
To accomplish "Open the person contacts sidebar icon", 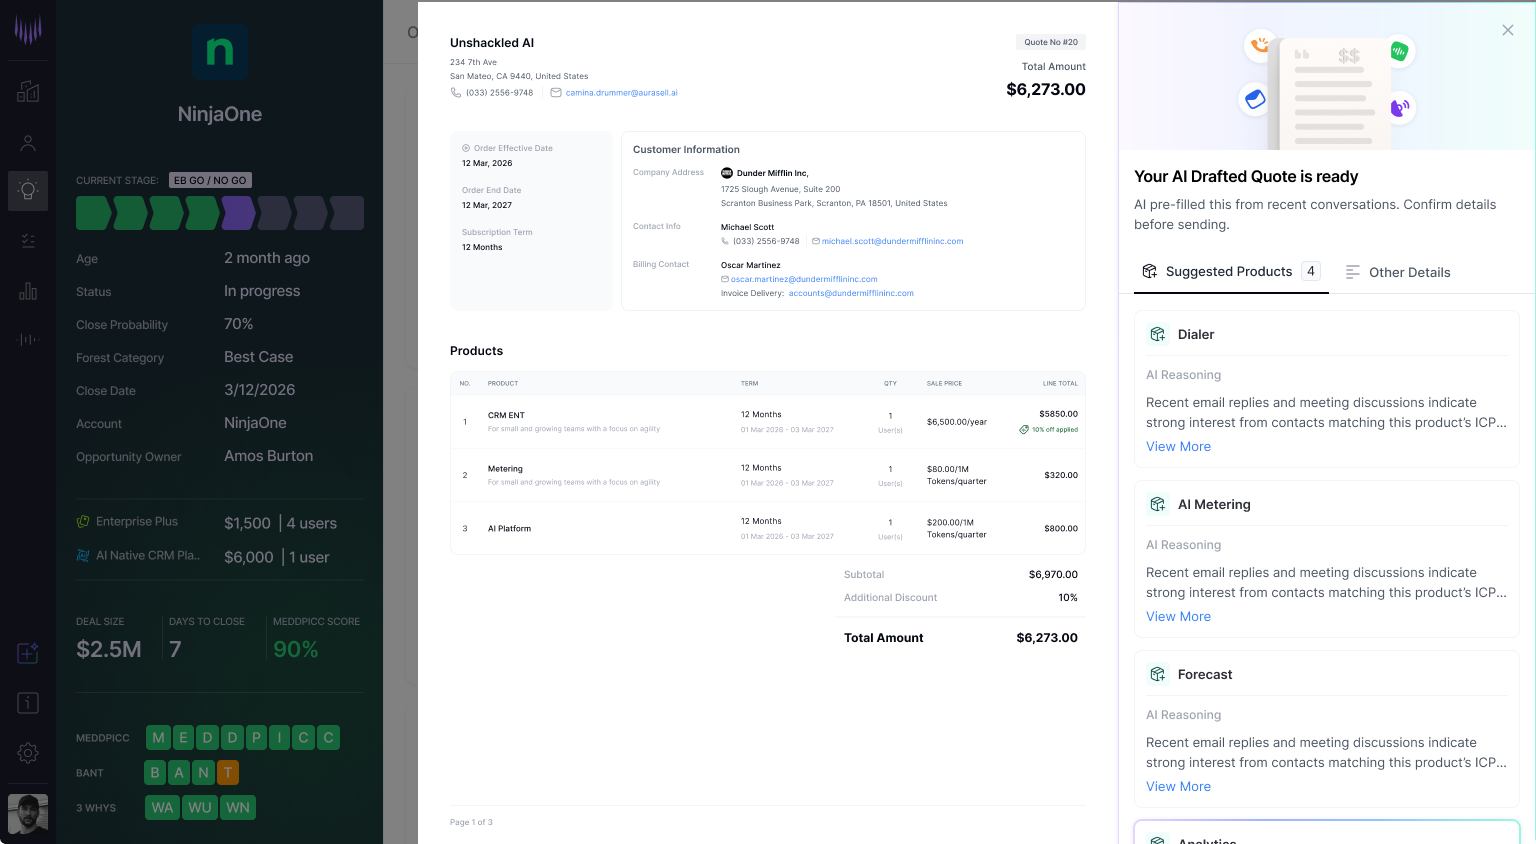I will [28, 143].
